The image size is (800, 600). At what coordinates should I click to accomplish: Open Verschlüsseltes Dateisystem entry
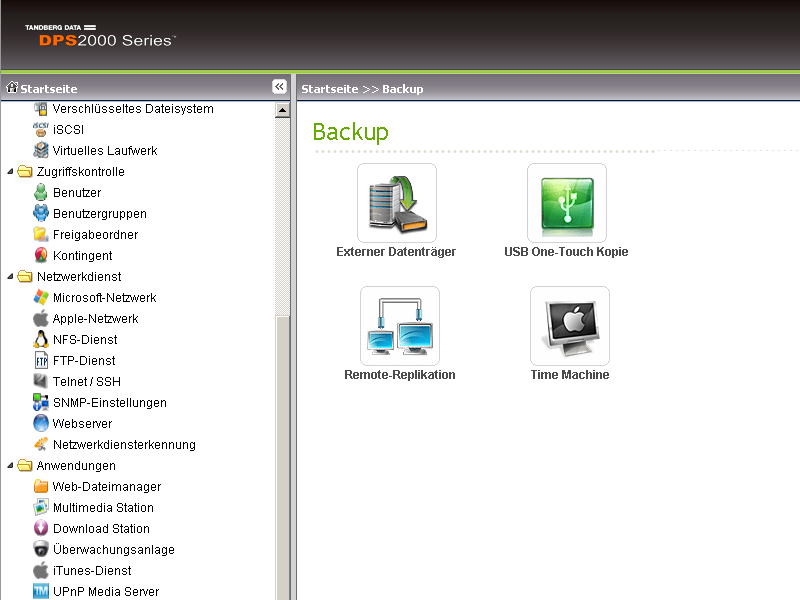133,109
